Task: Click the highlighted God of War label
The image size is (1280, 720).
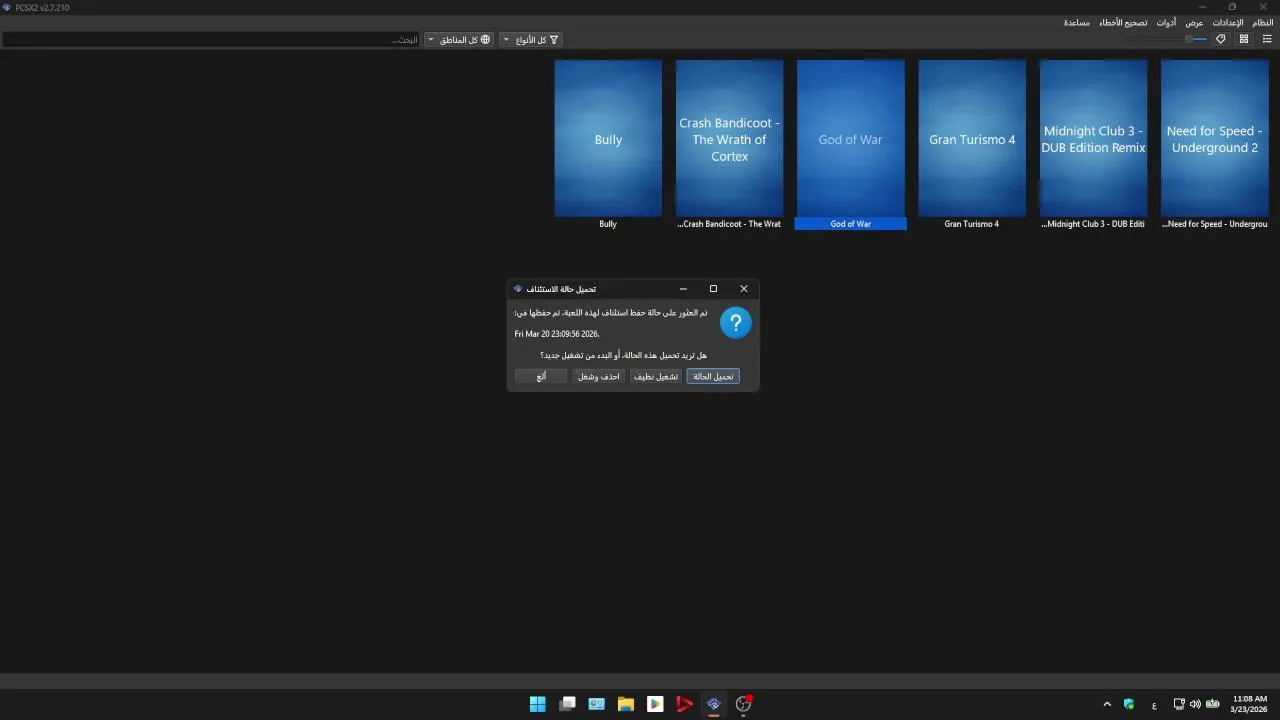Action: (851, 224)
